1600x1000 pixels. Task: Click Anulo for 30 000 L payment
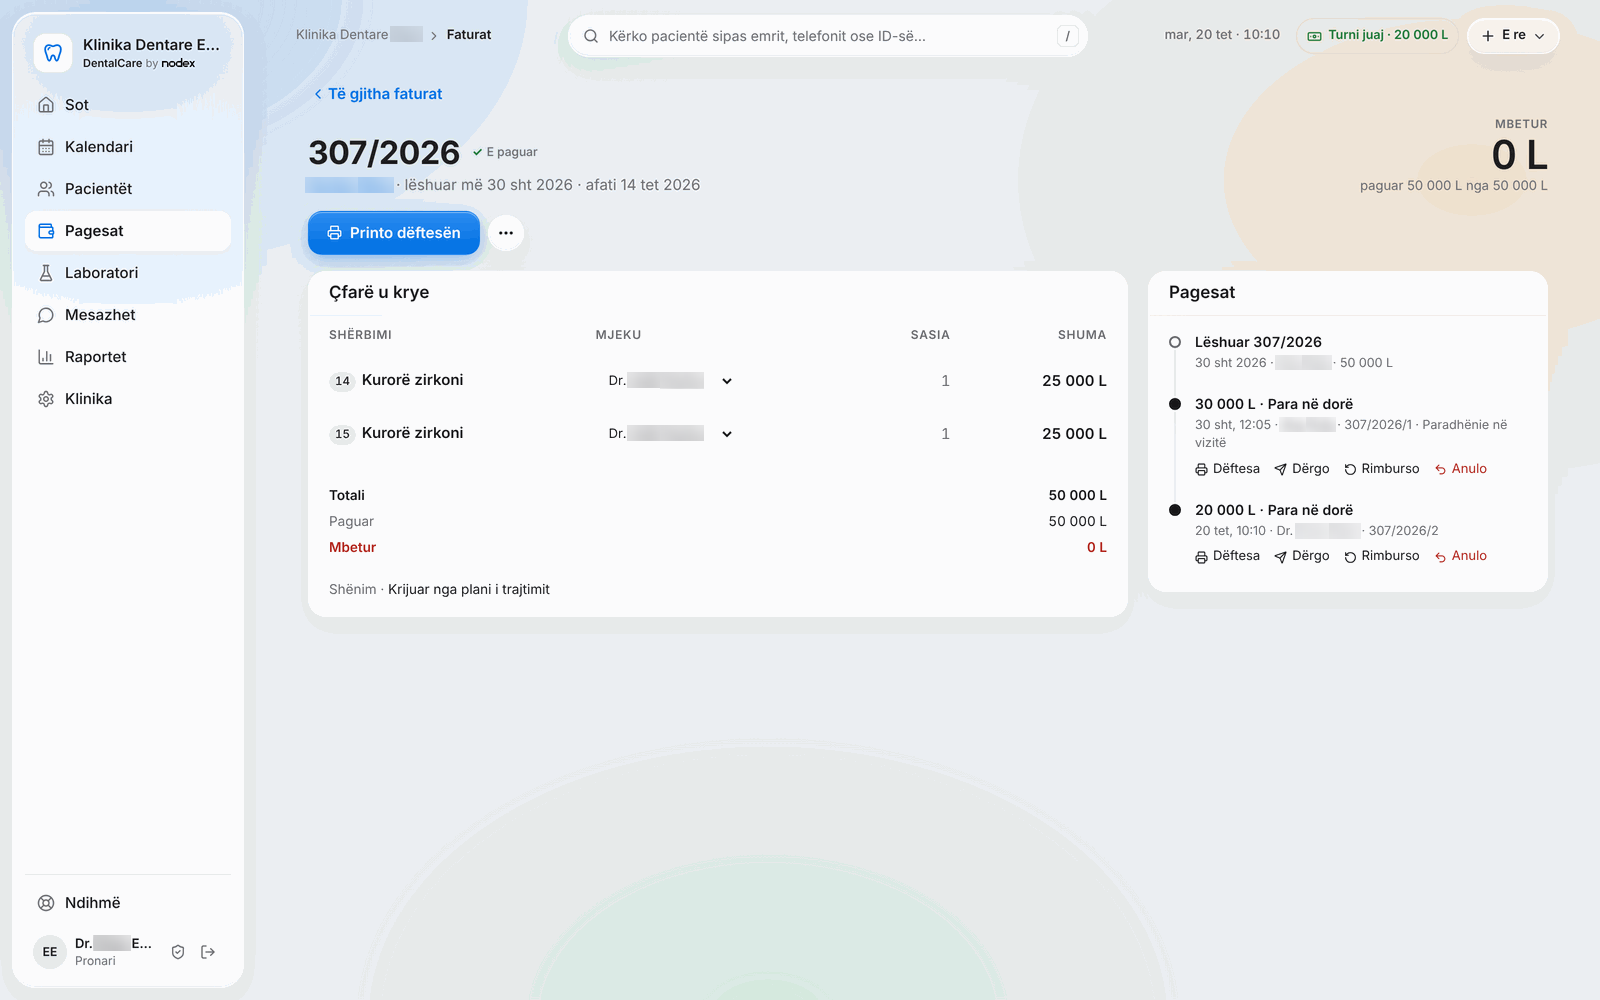coord(1461,469)
